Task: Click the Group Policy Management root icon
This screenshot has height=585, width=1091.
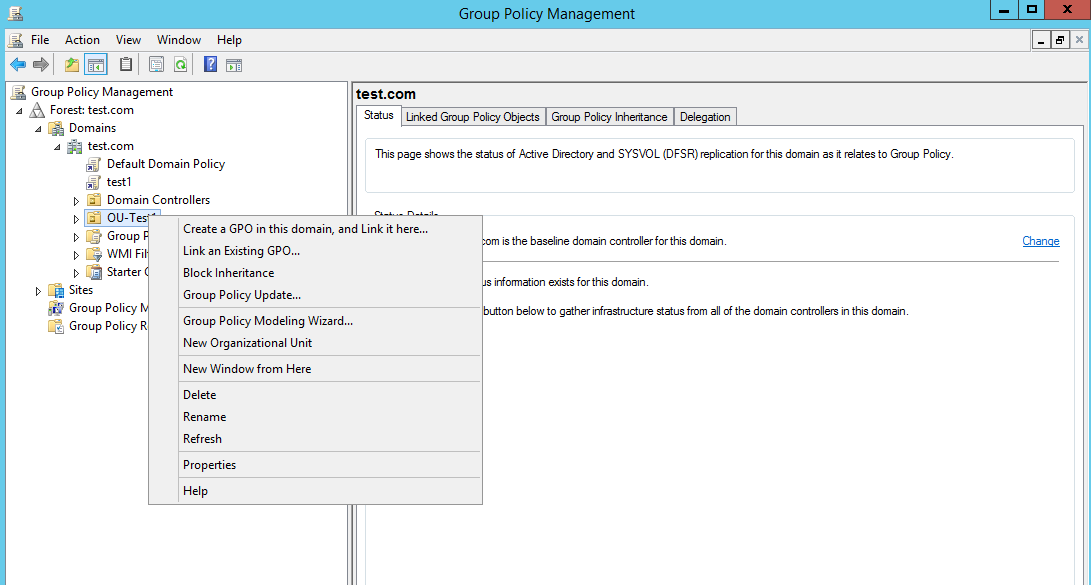Action: coord(18,92)
